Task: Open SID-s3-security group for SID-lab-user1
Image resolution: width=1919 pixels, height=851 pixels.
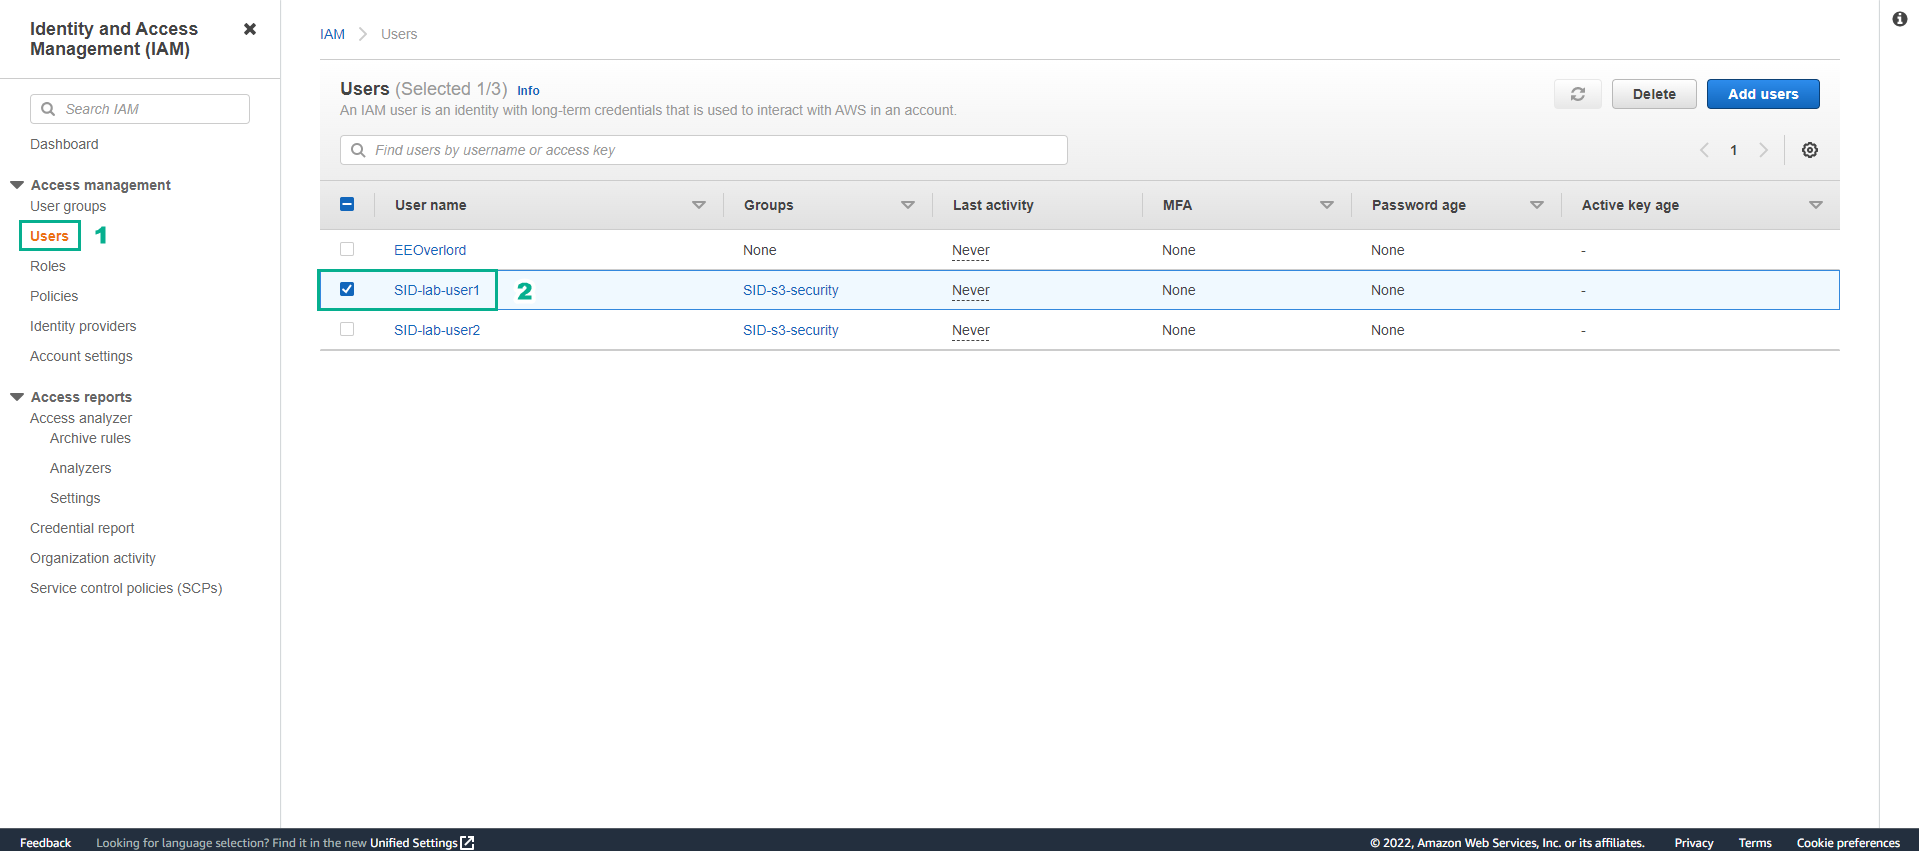Action: point(791,290)
